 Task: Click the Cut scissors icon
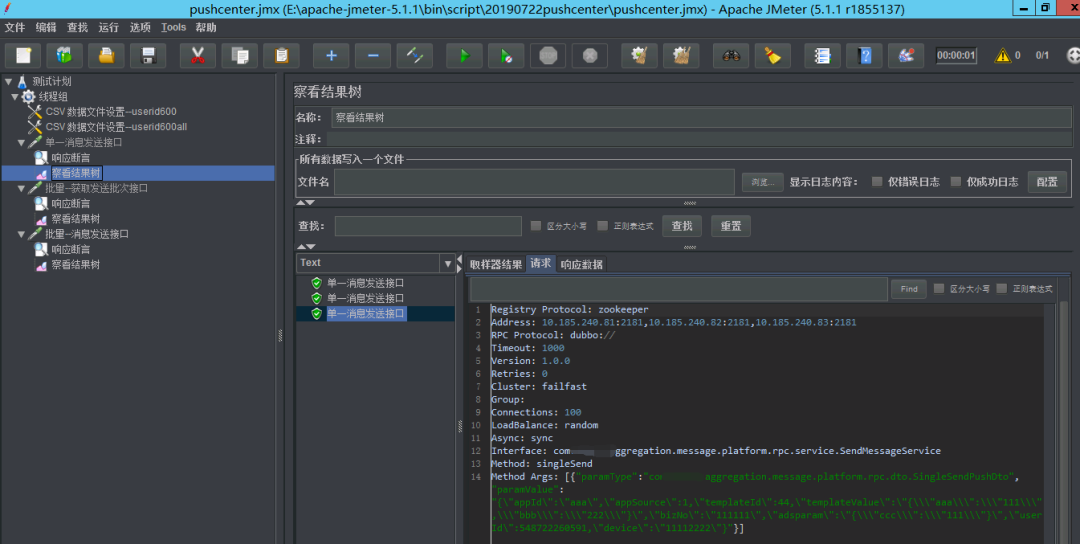click(x=197, y=56)
